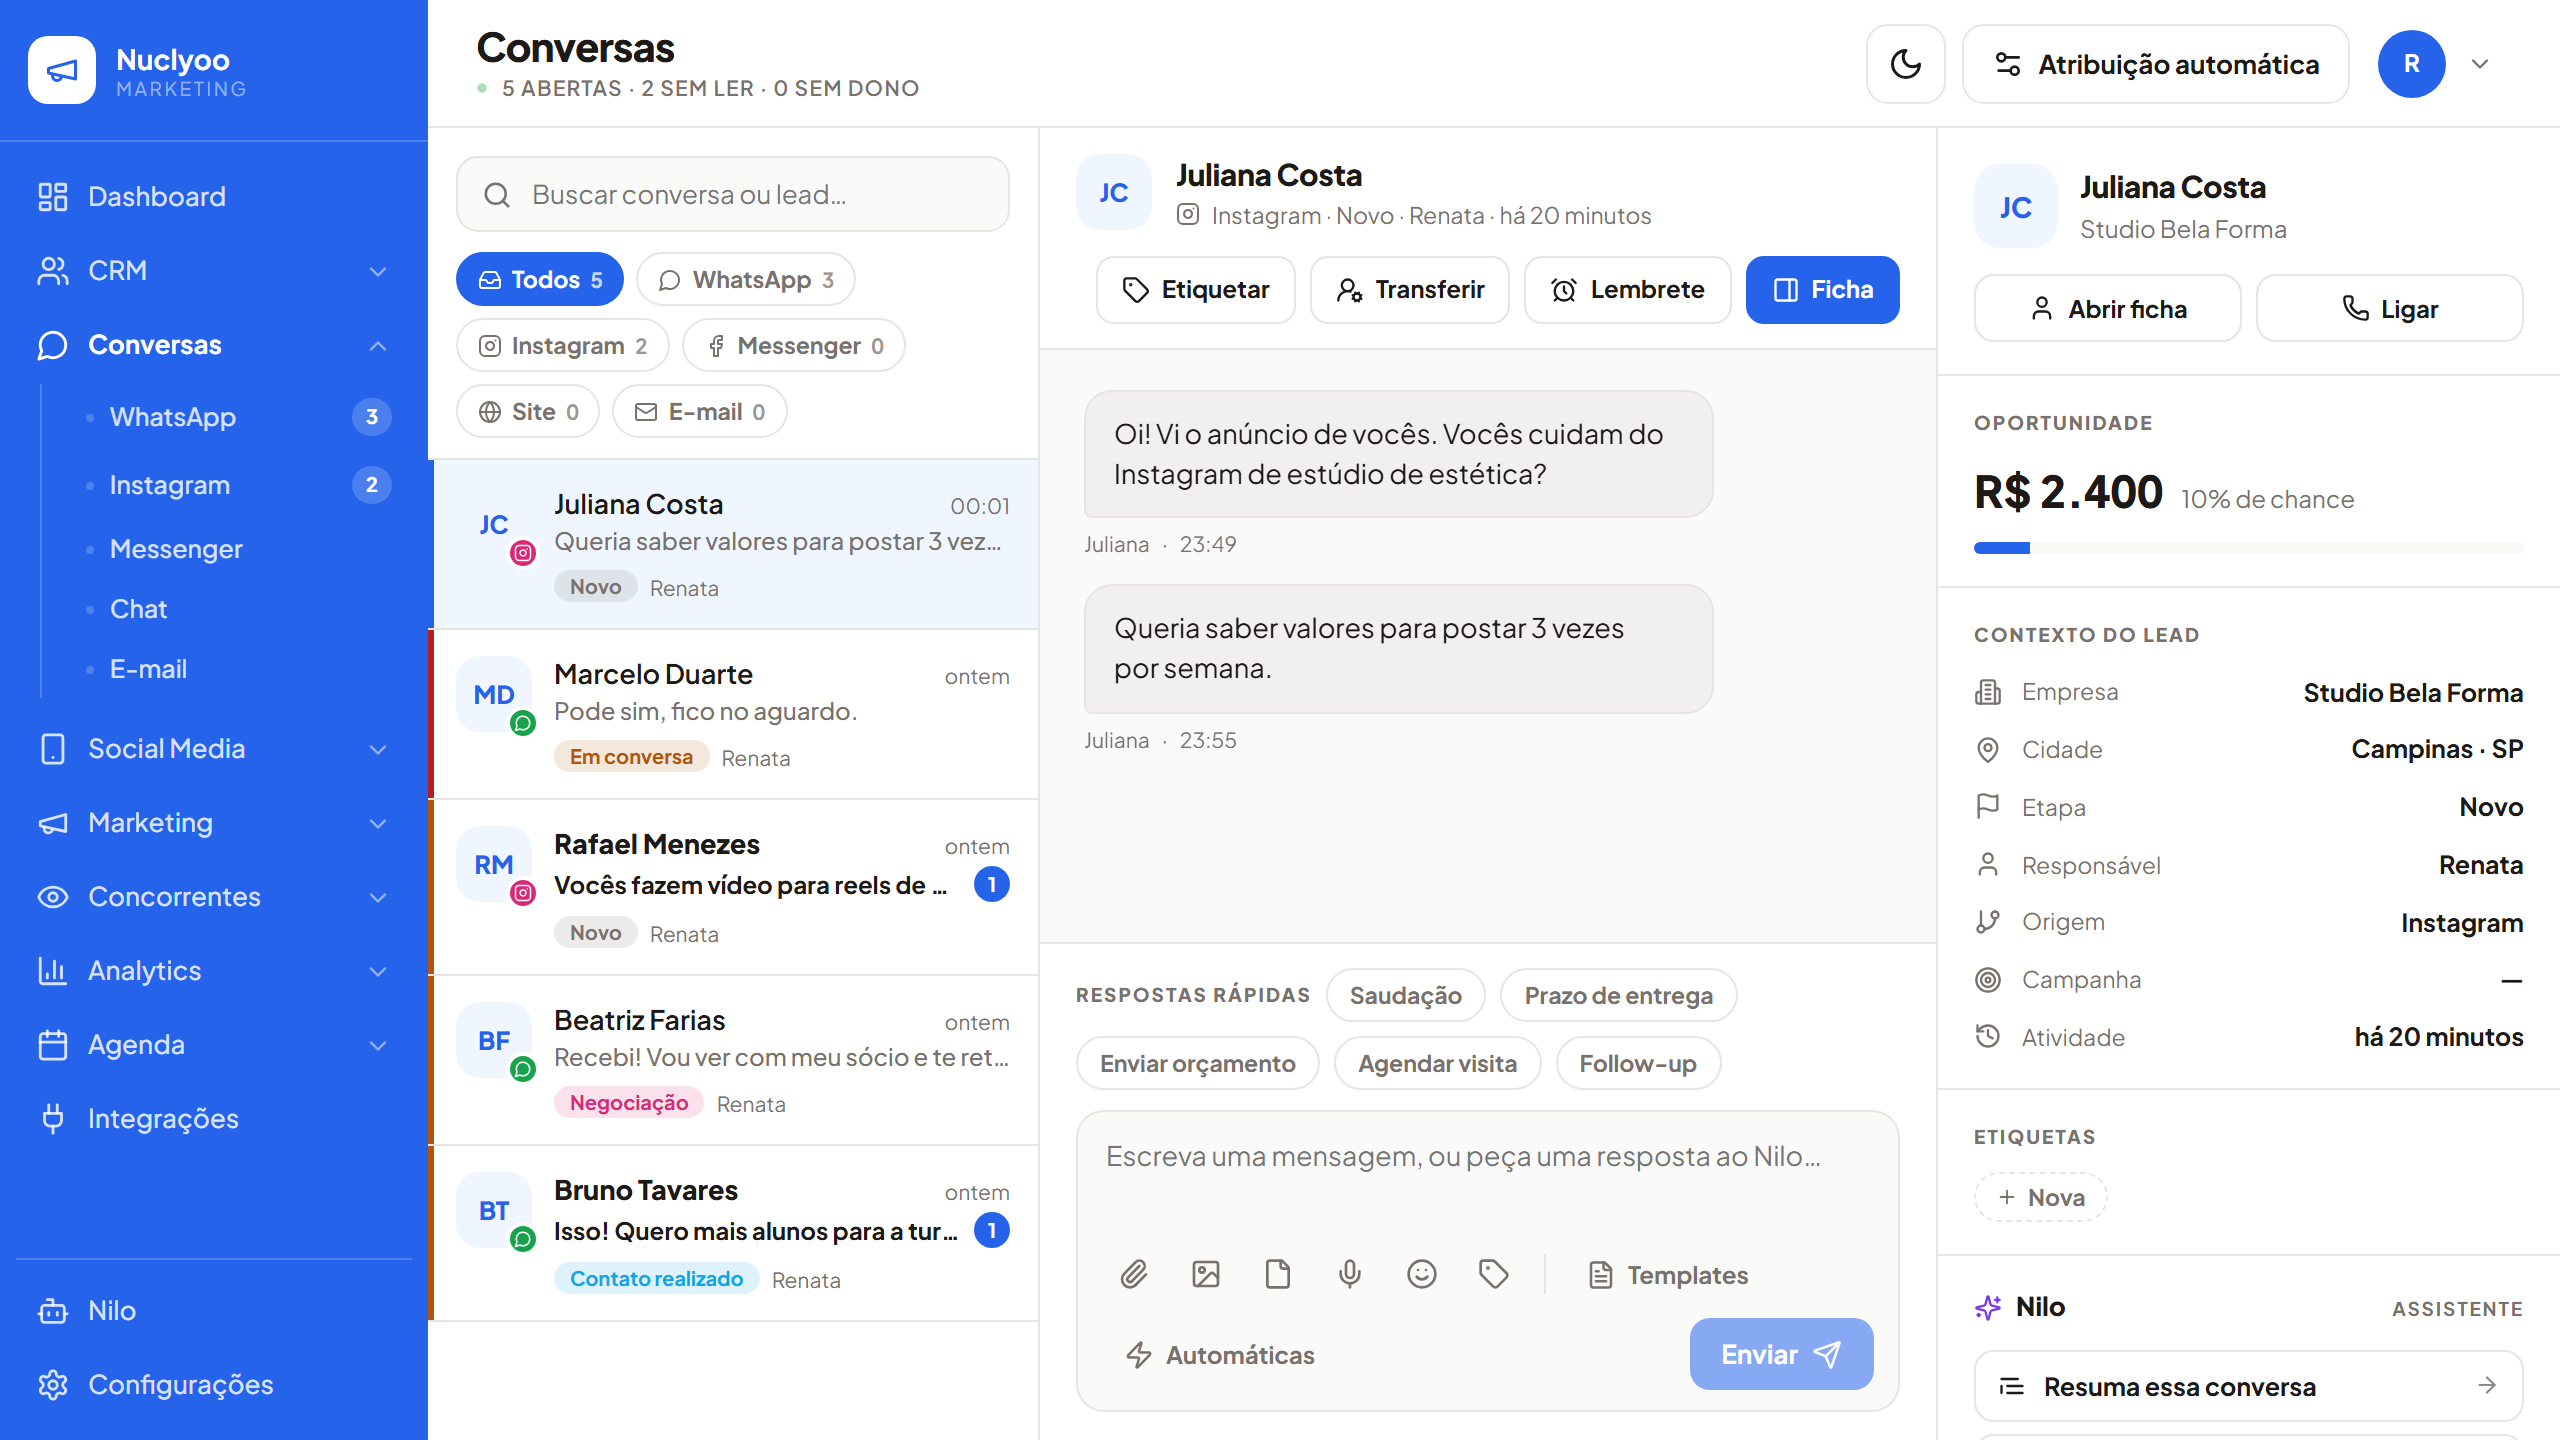This screenshot has height=1440, width=2560.
Task: Click the microphone audio icon
Action: [1350, 1274]
